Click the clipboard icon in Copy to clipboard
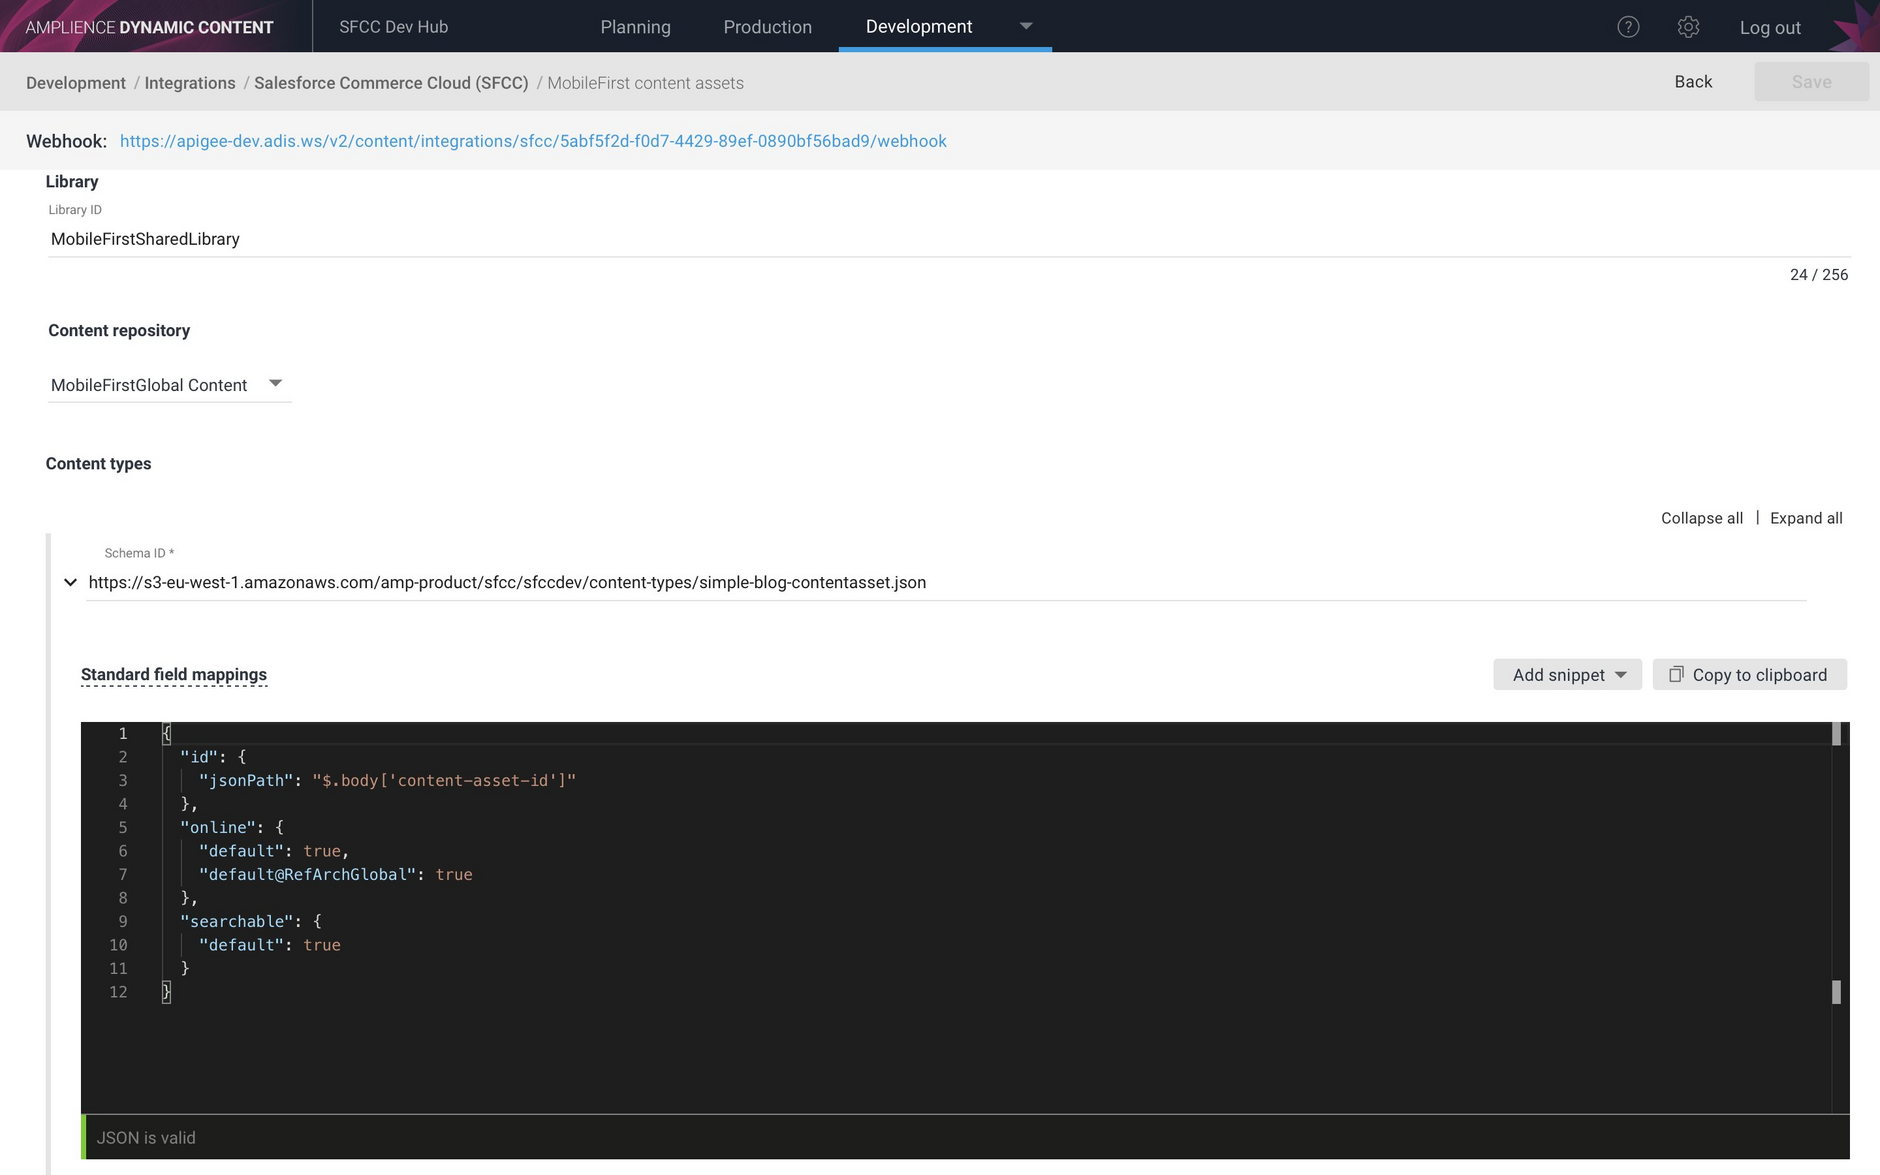This screenshot has height=1175, width=1880. 1676,674
